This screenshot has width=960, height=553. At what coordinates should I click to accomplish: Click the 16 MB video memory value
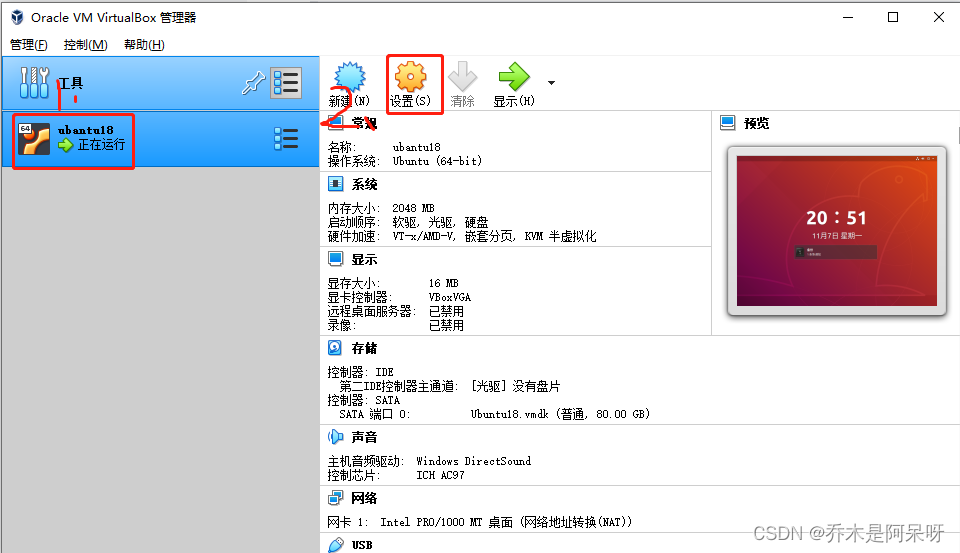(x=443, y=284)
